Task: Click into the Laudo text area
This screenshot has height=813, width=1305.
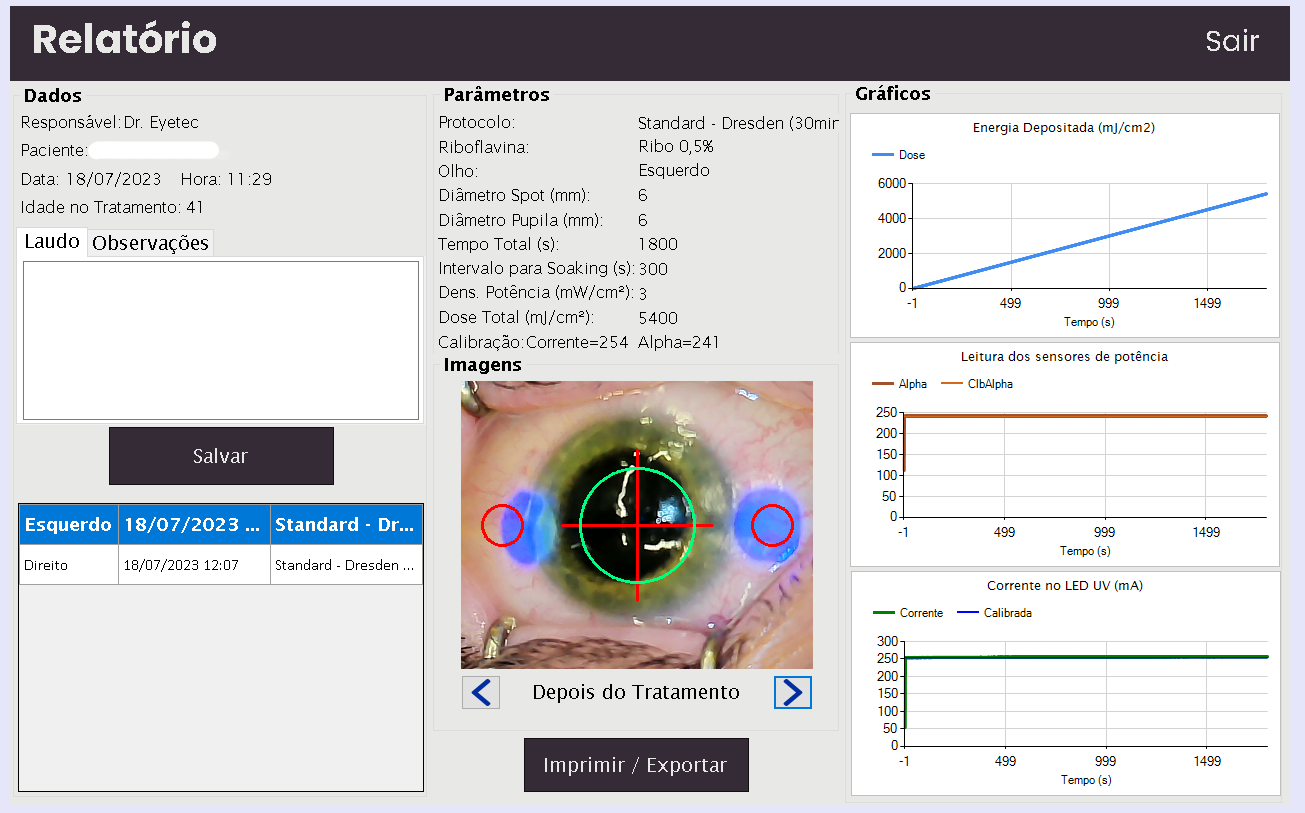Action: click(221, 340)
